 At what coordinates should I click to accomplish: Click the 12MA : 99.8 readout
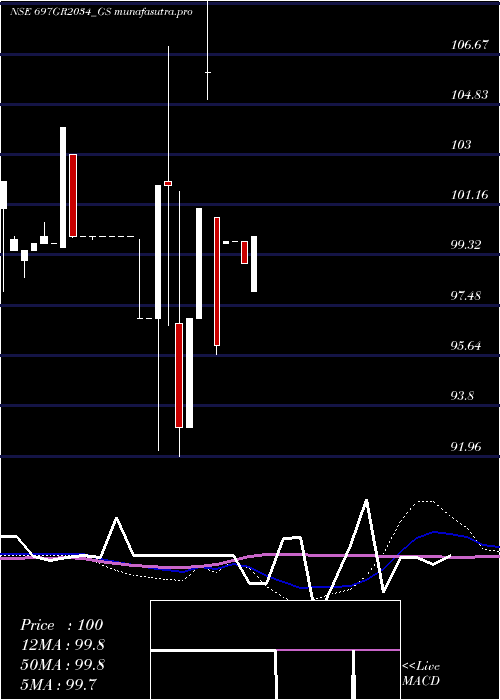click(62, 645)
